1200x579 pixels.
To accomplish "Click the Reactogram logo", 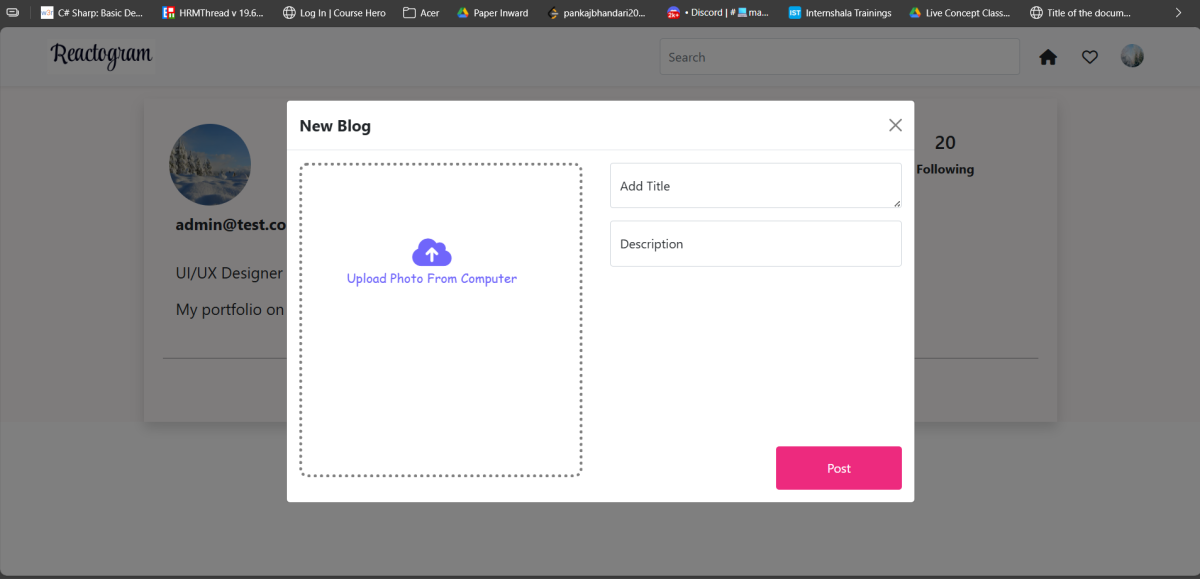I will pyautogui.click(x=102, y=56).
